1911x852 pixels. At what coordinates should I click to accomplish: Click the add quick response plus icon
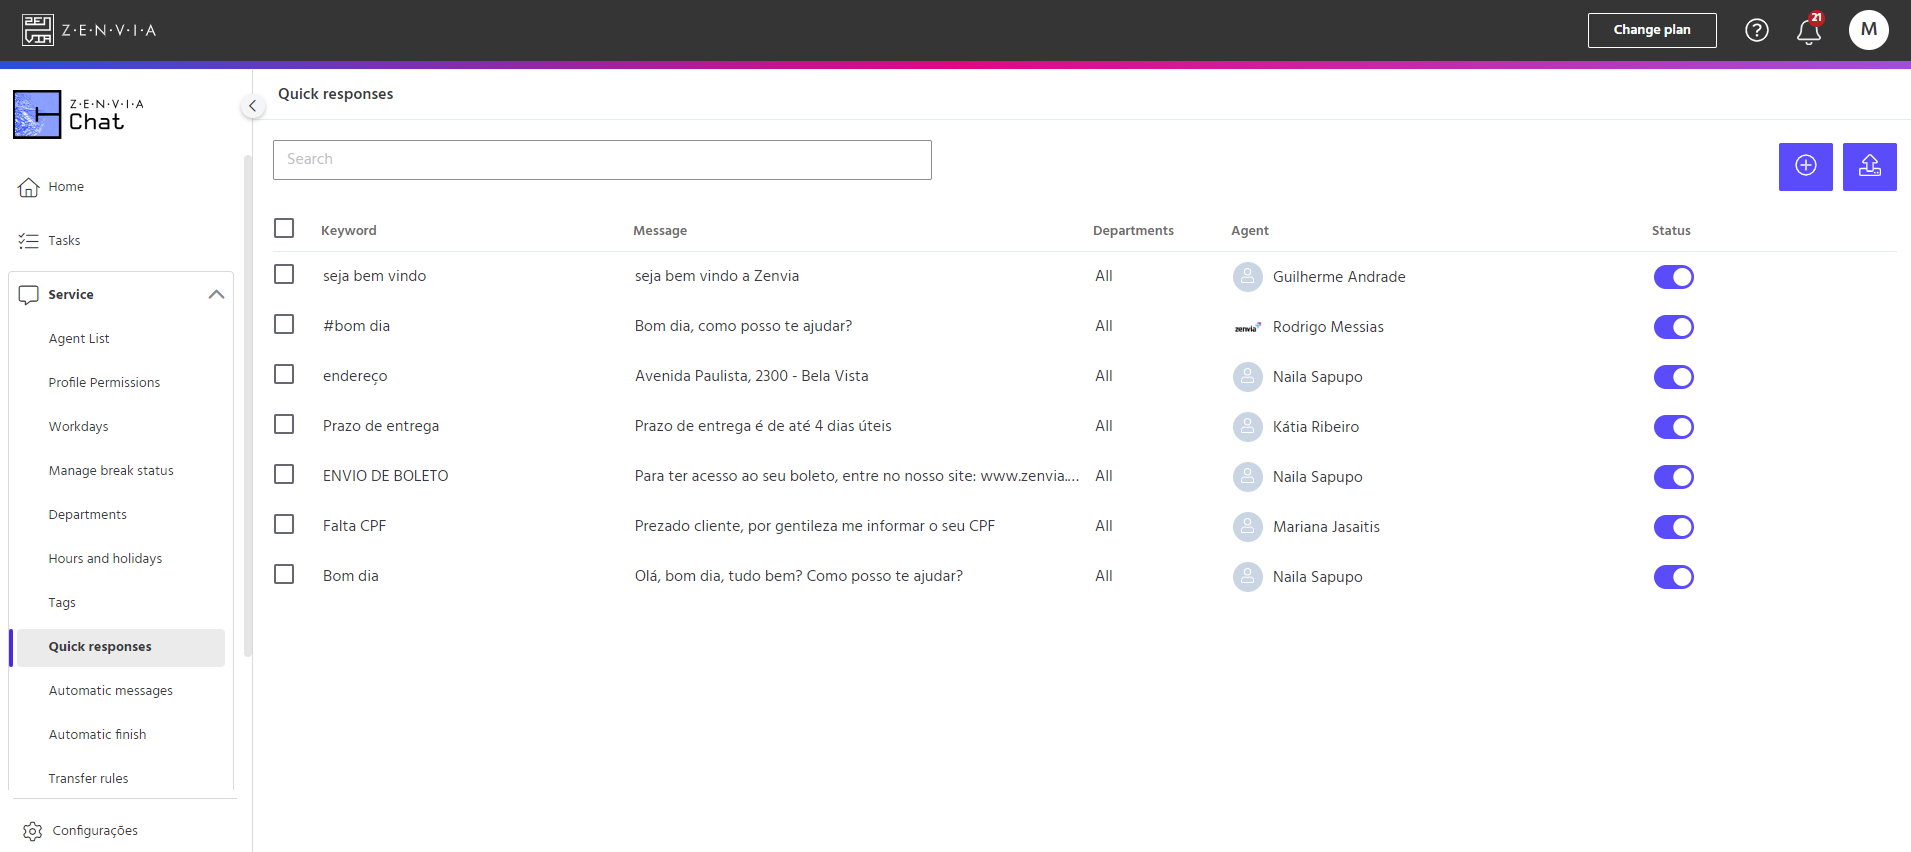(1805, 166)
